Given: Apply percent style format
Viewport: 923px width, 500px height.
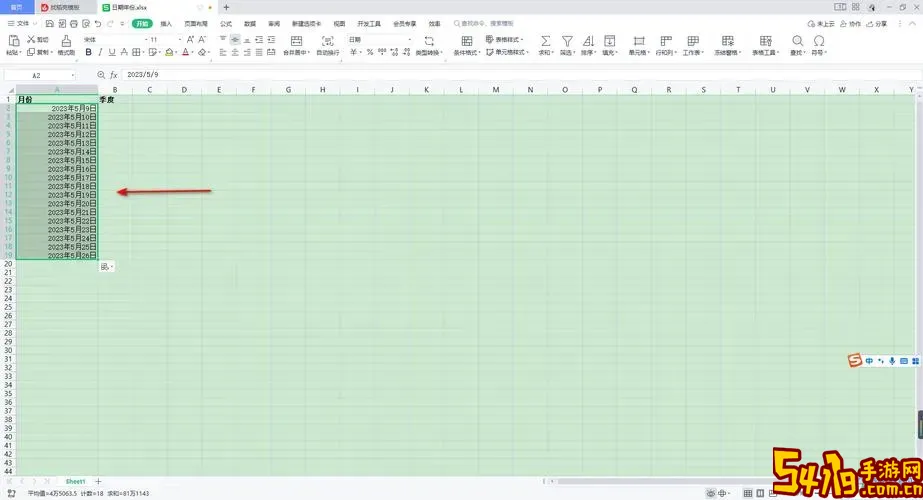Looking at the screenshot, I should tap(370, 52).
